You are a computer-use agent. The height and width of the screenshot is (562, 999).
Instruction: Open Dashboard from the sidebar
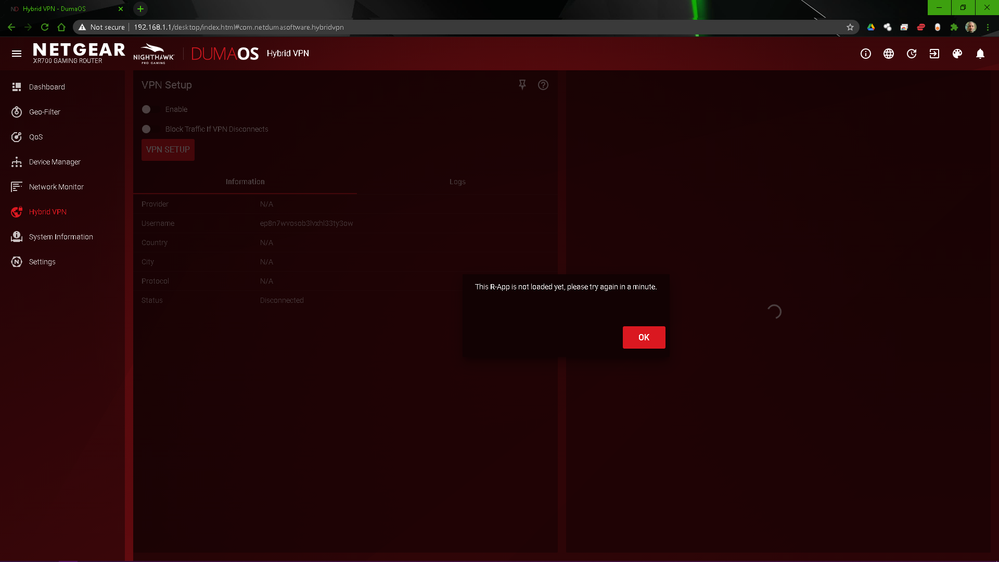click(x=47, y=87)
